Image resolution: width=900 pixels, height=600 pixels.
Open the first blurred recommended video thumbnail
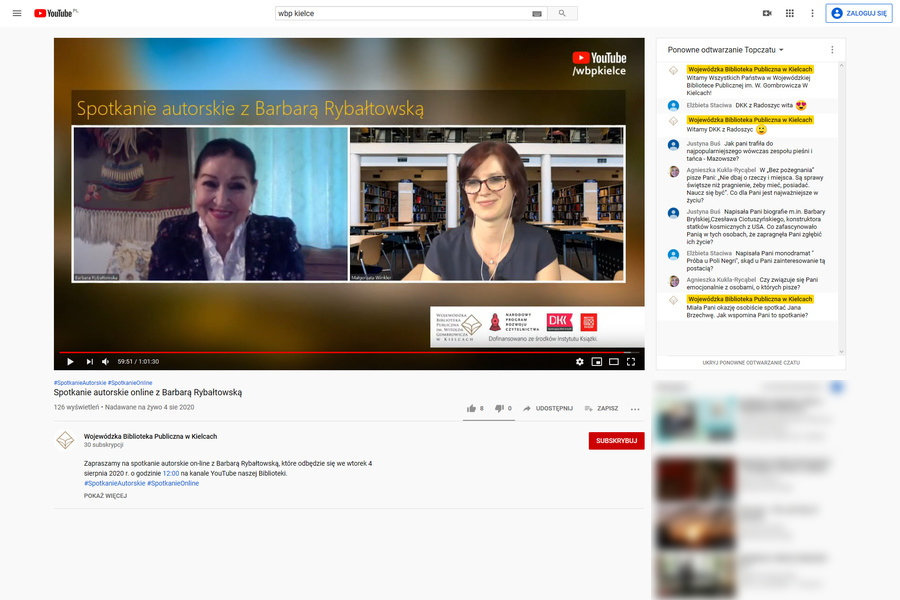(x=695, y=419)
